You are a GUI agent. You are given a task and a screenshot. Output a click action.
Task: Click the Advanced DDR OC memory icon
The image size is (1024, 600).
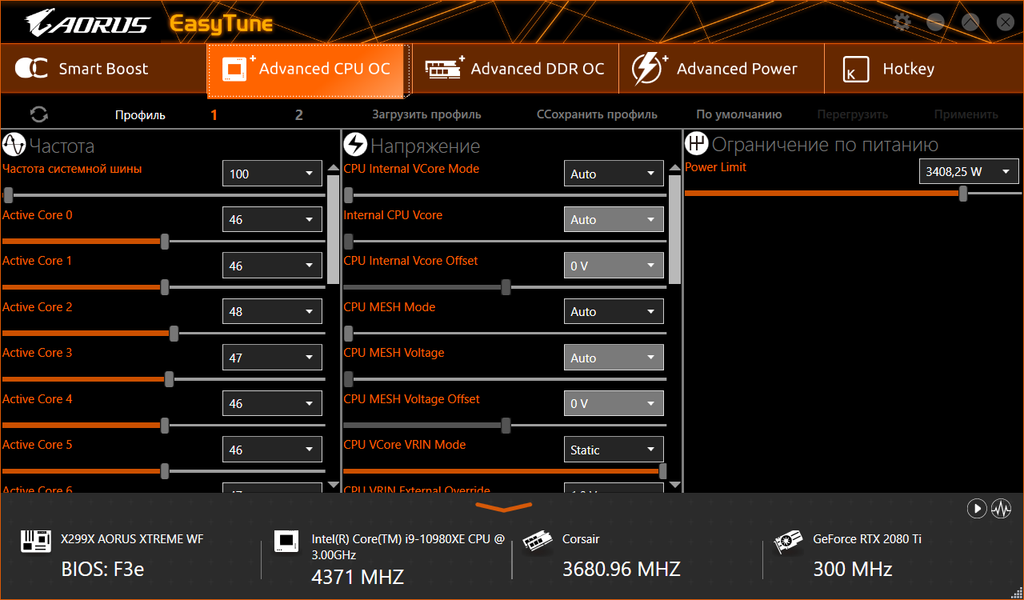(x=445, y=68)
